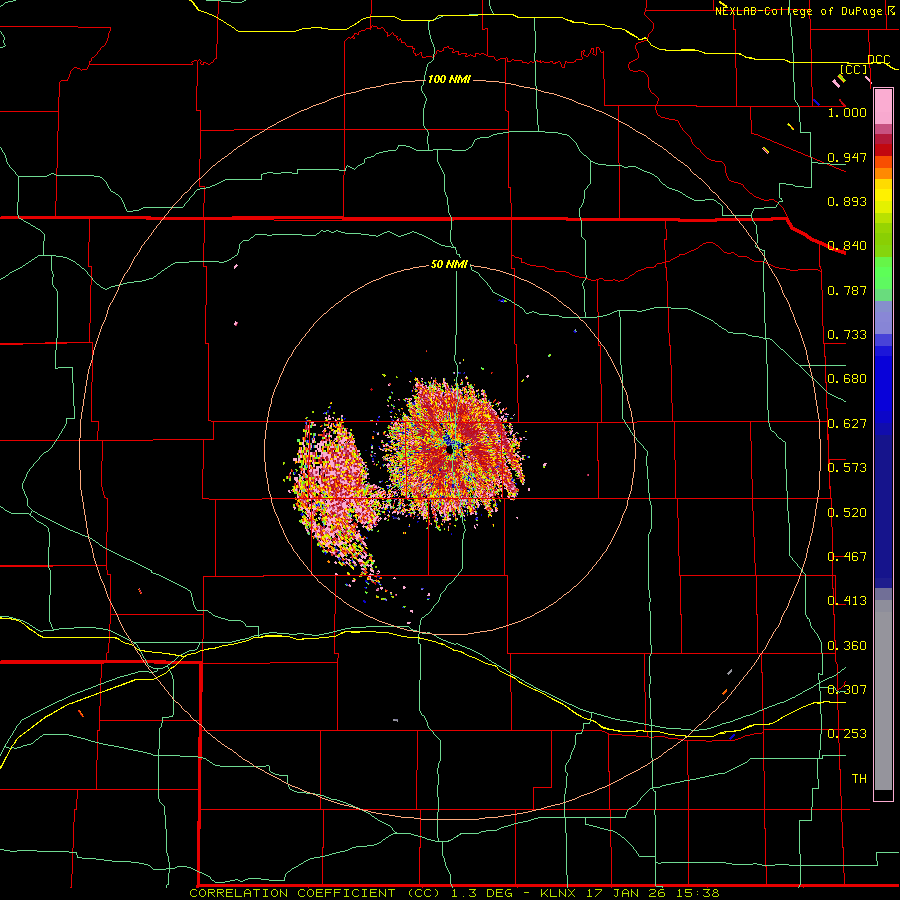Click the TH label on the legend
The height and width of the screenshot is (900, 900).
pyautogui.click(x=859, y=779)
